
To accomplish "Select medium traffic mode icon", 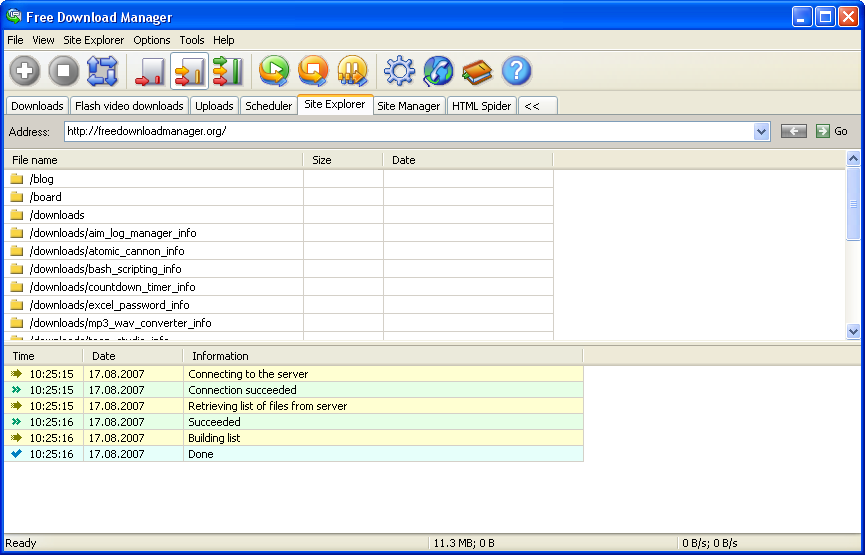I will pyautogui.click(x=189, y=71).
